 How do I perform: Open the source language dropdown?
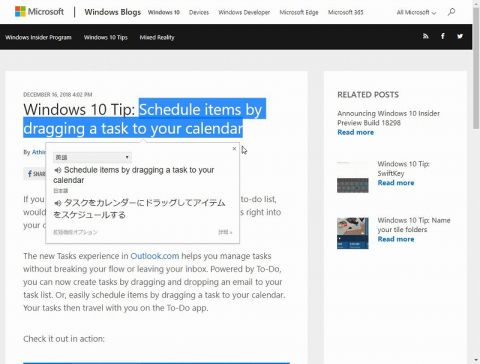pos(92,157)
